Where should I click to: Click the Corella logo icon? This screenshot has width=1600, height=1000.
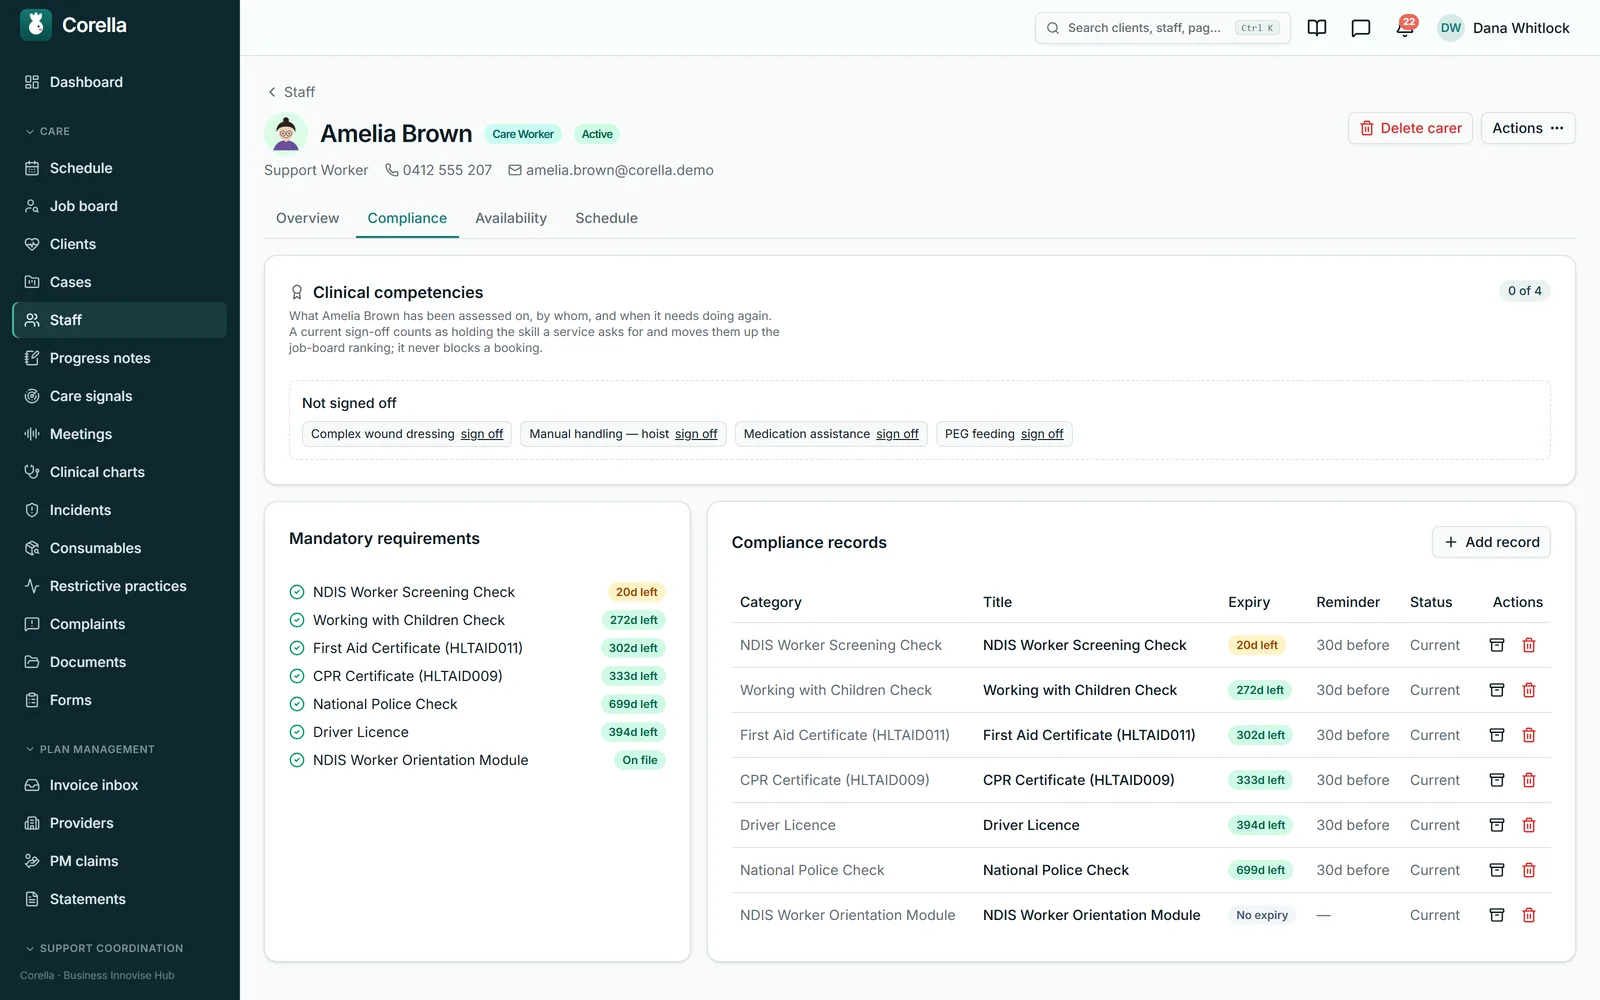click(36, 25)
